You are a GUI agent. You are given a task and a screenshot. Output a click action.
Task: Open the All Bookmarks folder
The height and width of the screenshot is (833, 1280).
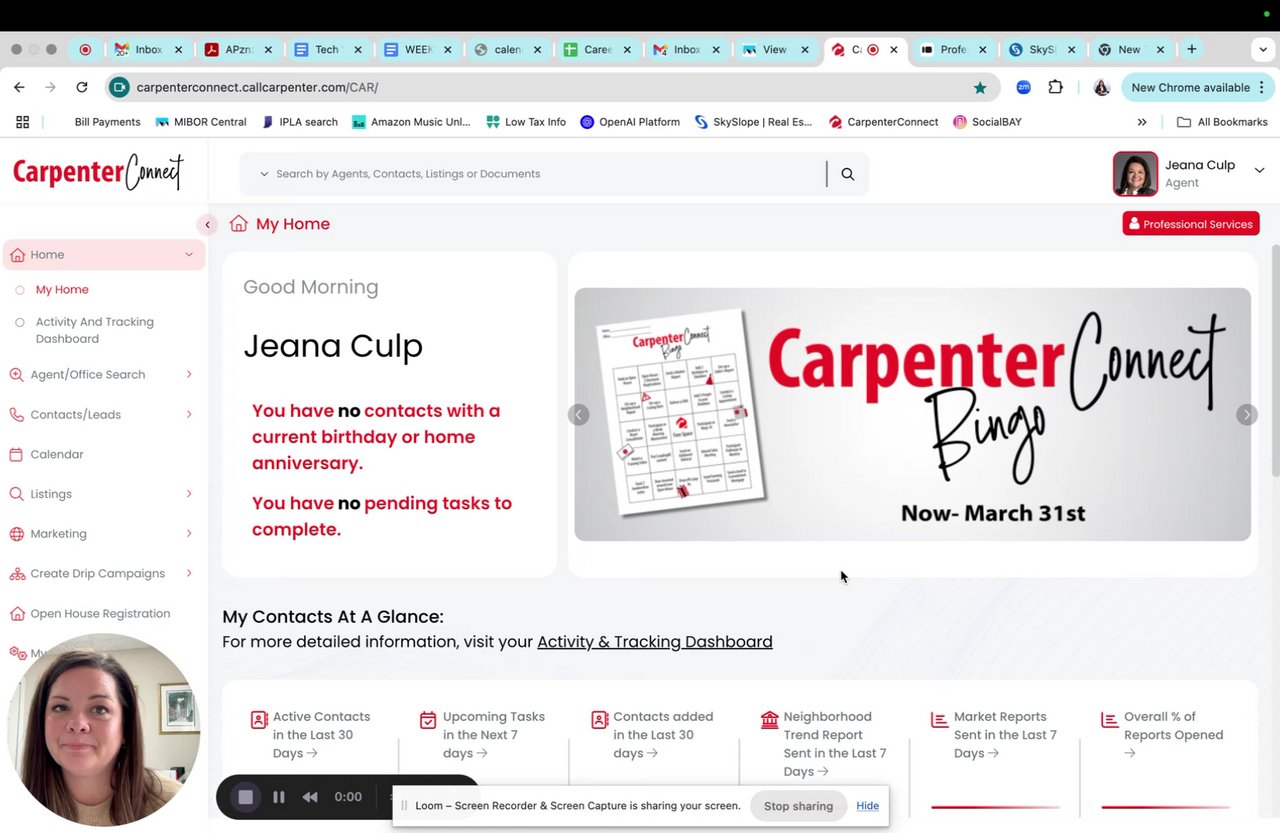(x=1222, y=122)
